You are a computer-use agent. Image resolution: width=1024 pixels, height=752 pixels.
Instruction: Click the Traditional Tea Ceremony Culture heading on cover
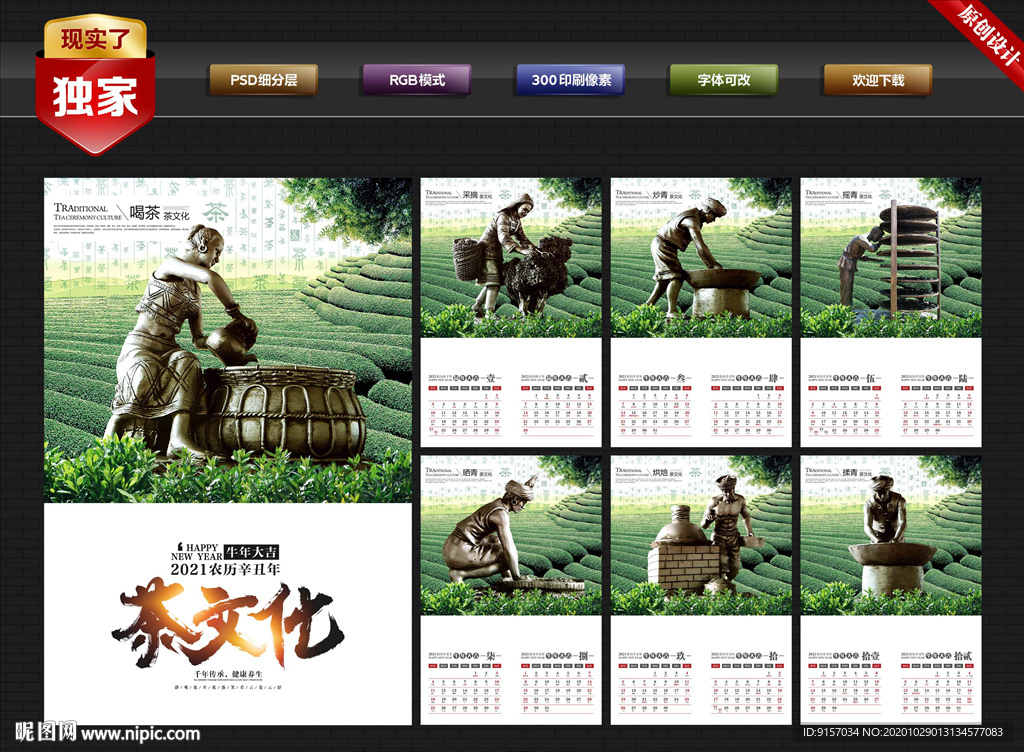pyautogui.click(x=88, y=212)
